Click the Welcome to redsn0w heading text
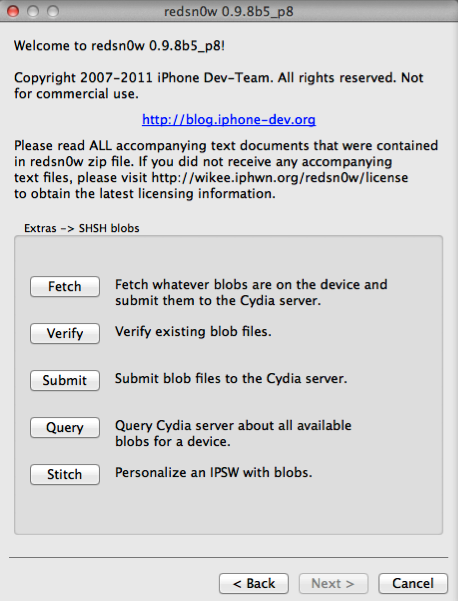 pyautogui.click(x=119, y=46)
